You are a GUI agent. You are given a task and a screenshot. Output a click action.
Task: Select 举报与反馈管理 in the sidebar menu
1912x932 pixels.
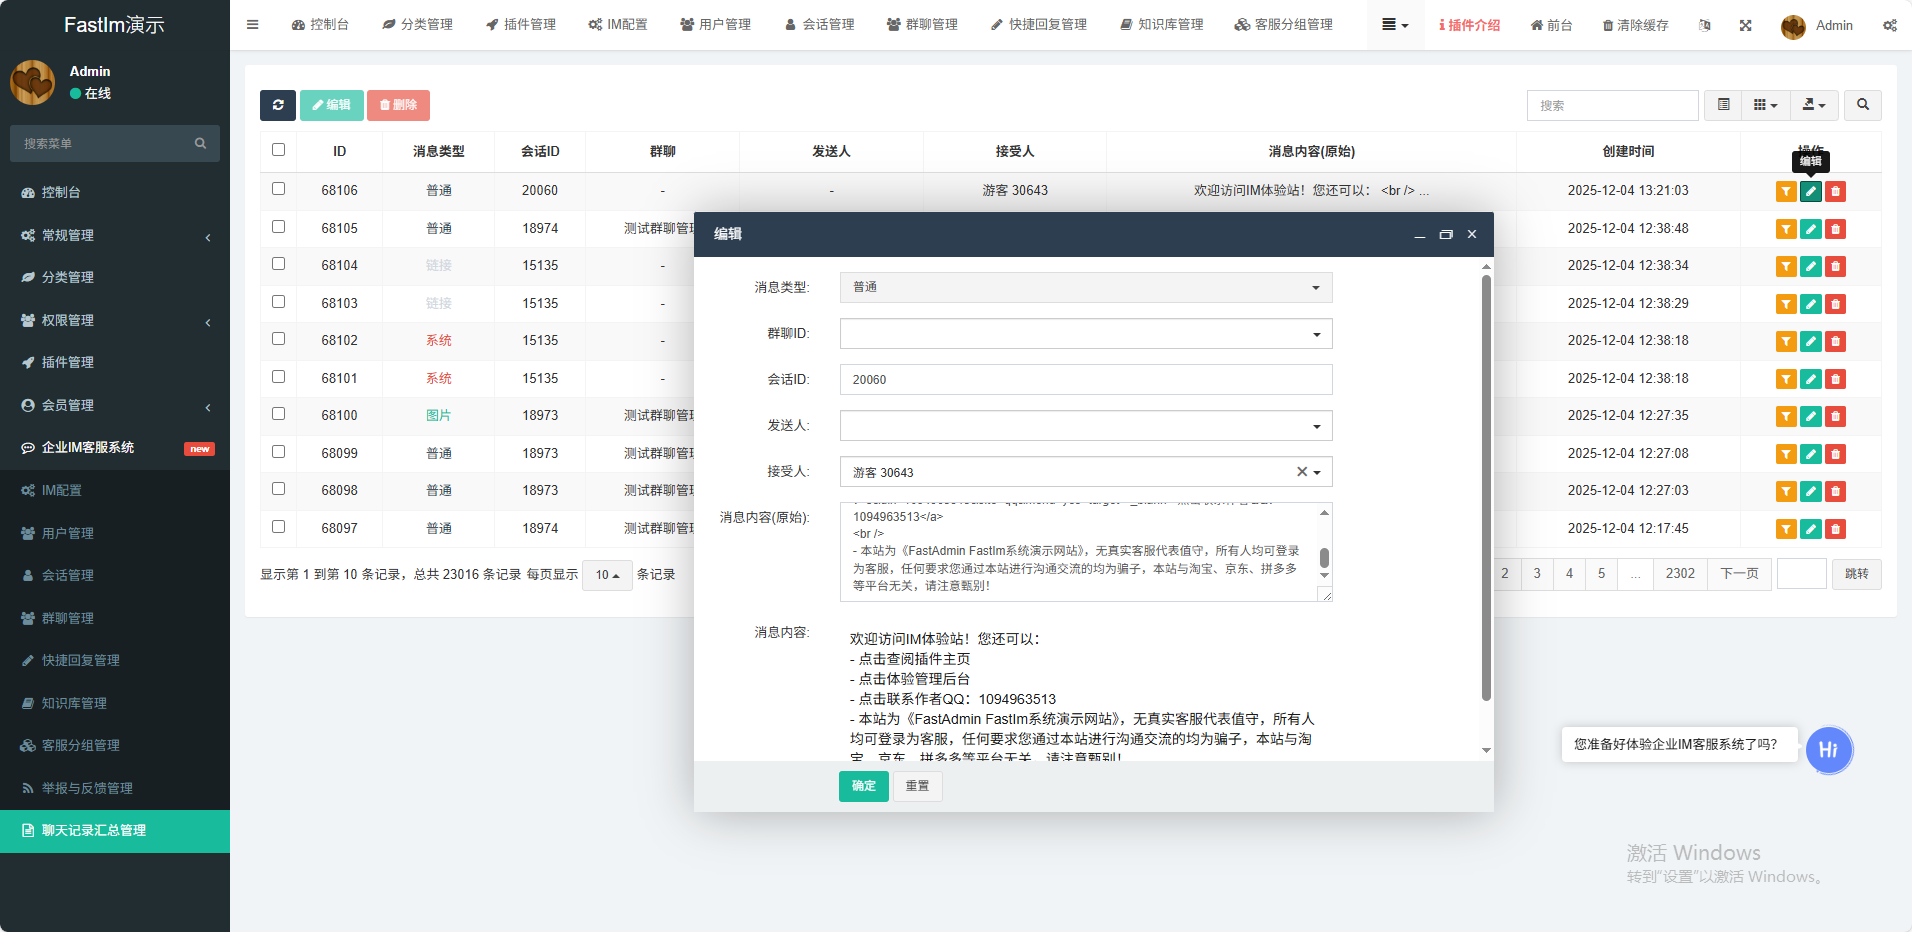pos(87,788)
